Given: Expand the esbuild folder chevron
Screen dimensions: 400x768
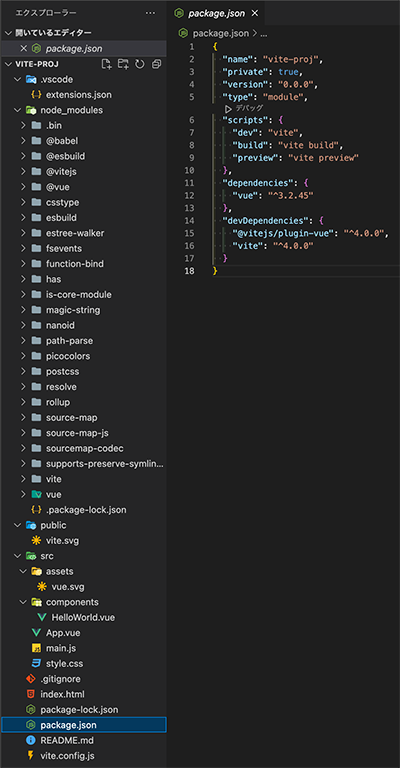Looking at the screenshot, I should pos(23,217).
